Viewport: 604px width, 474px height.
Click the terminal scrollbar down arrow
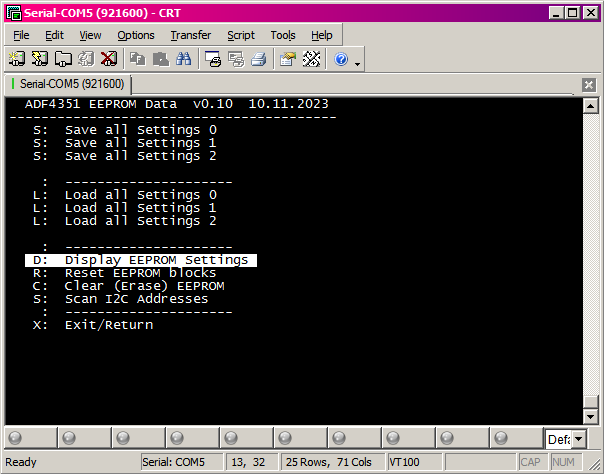591,416
